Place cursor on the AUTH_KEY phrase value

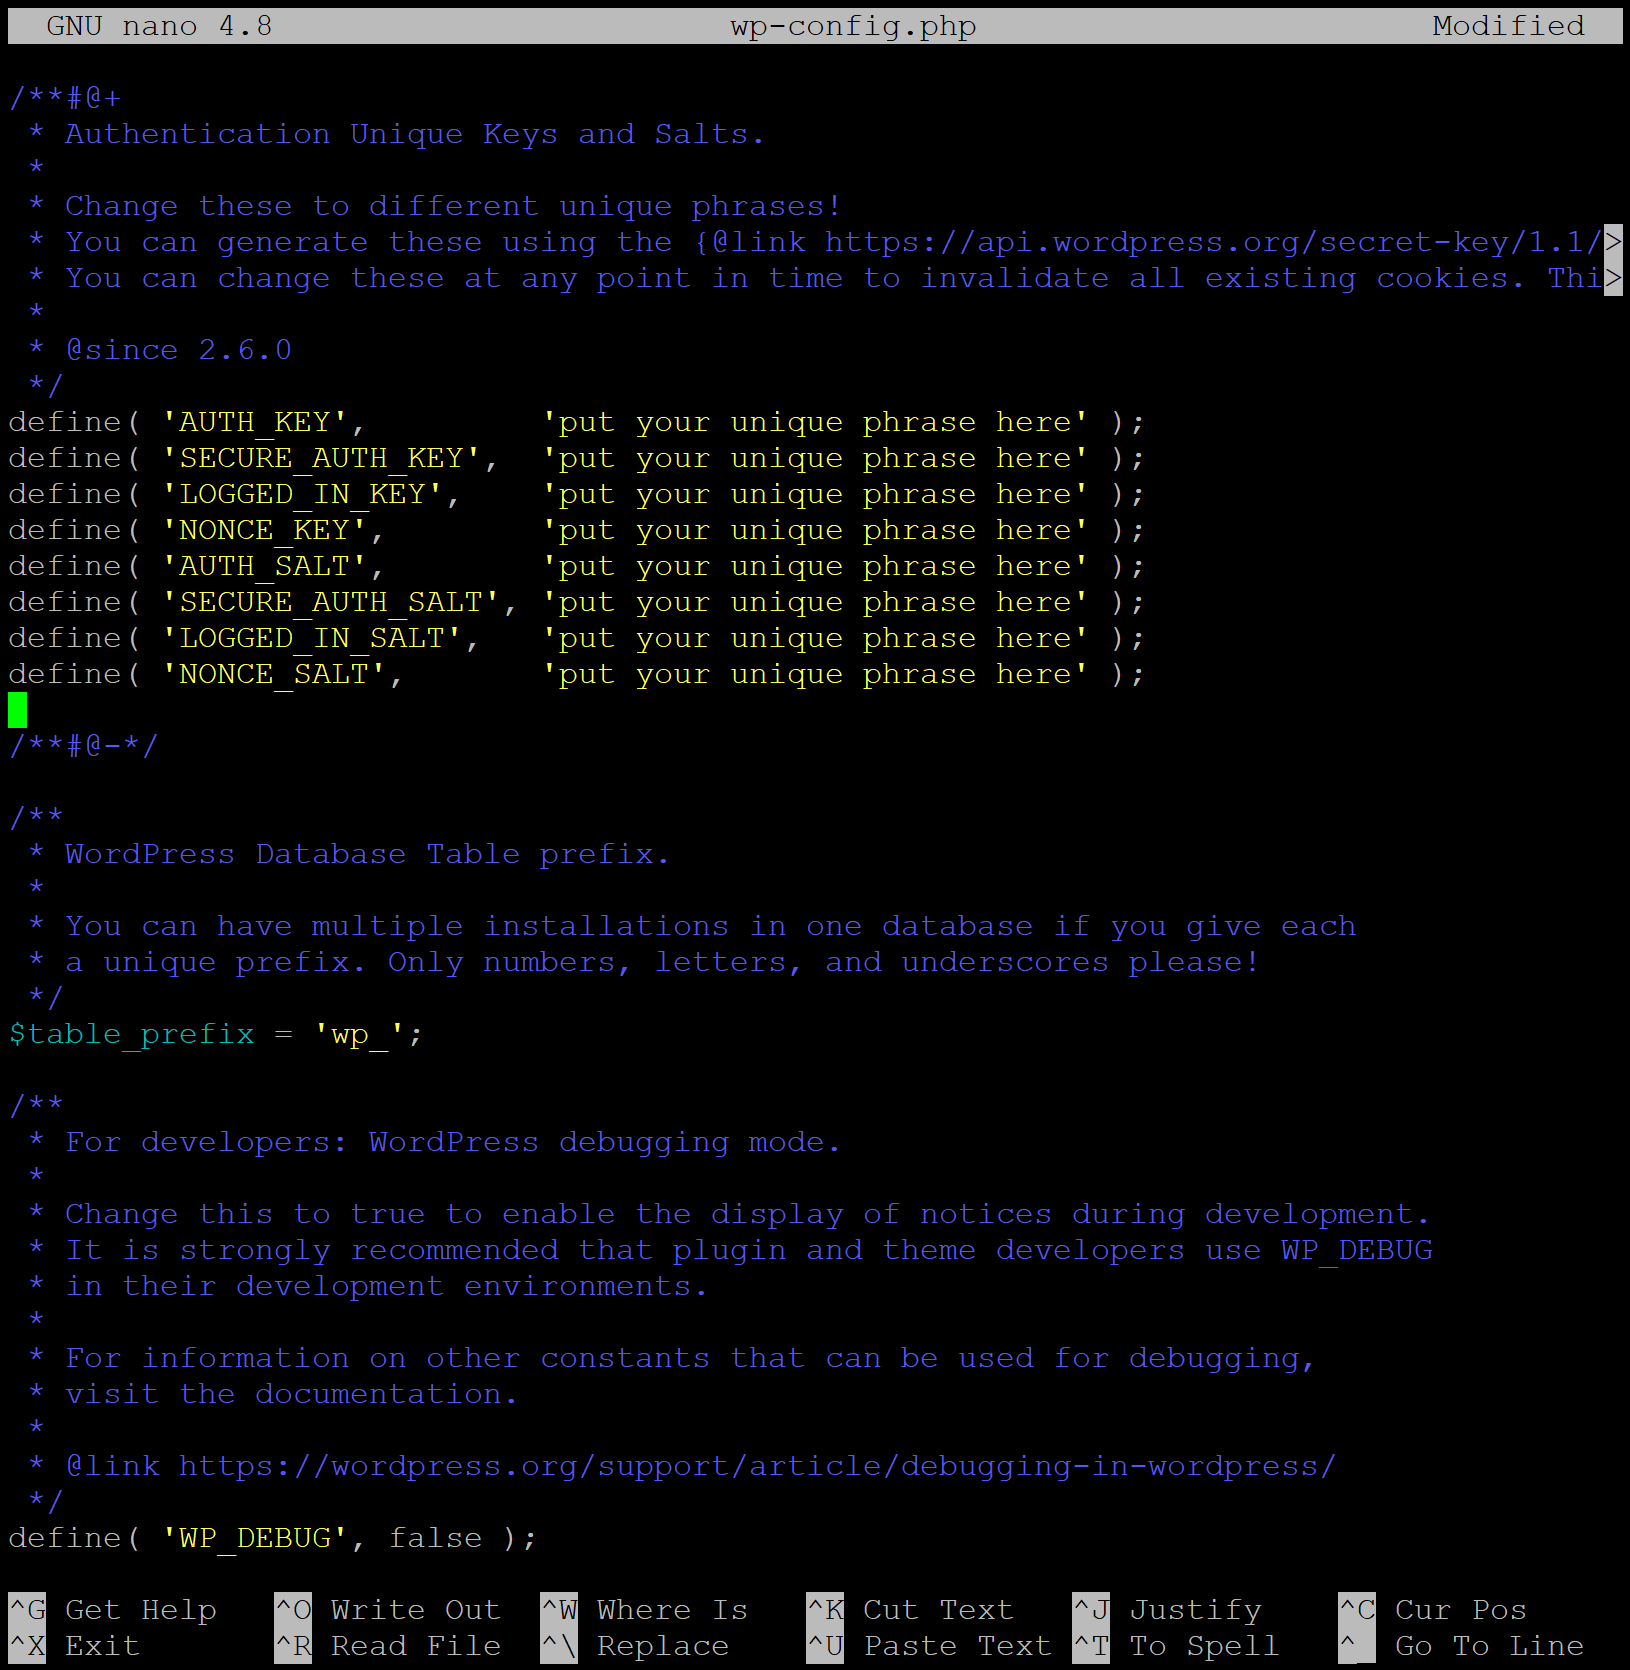(x=814, y=422)
